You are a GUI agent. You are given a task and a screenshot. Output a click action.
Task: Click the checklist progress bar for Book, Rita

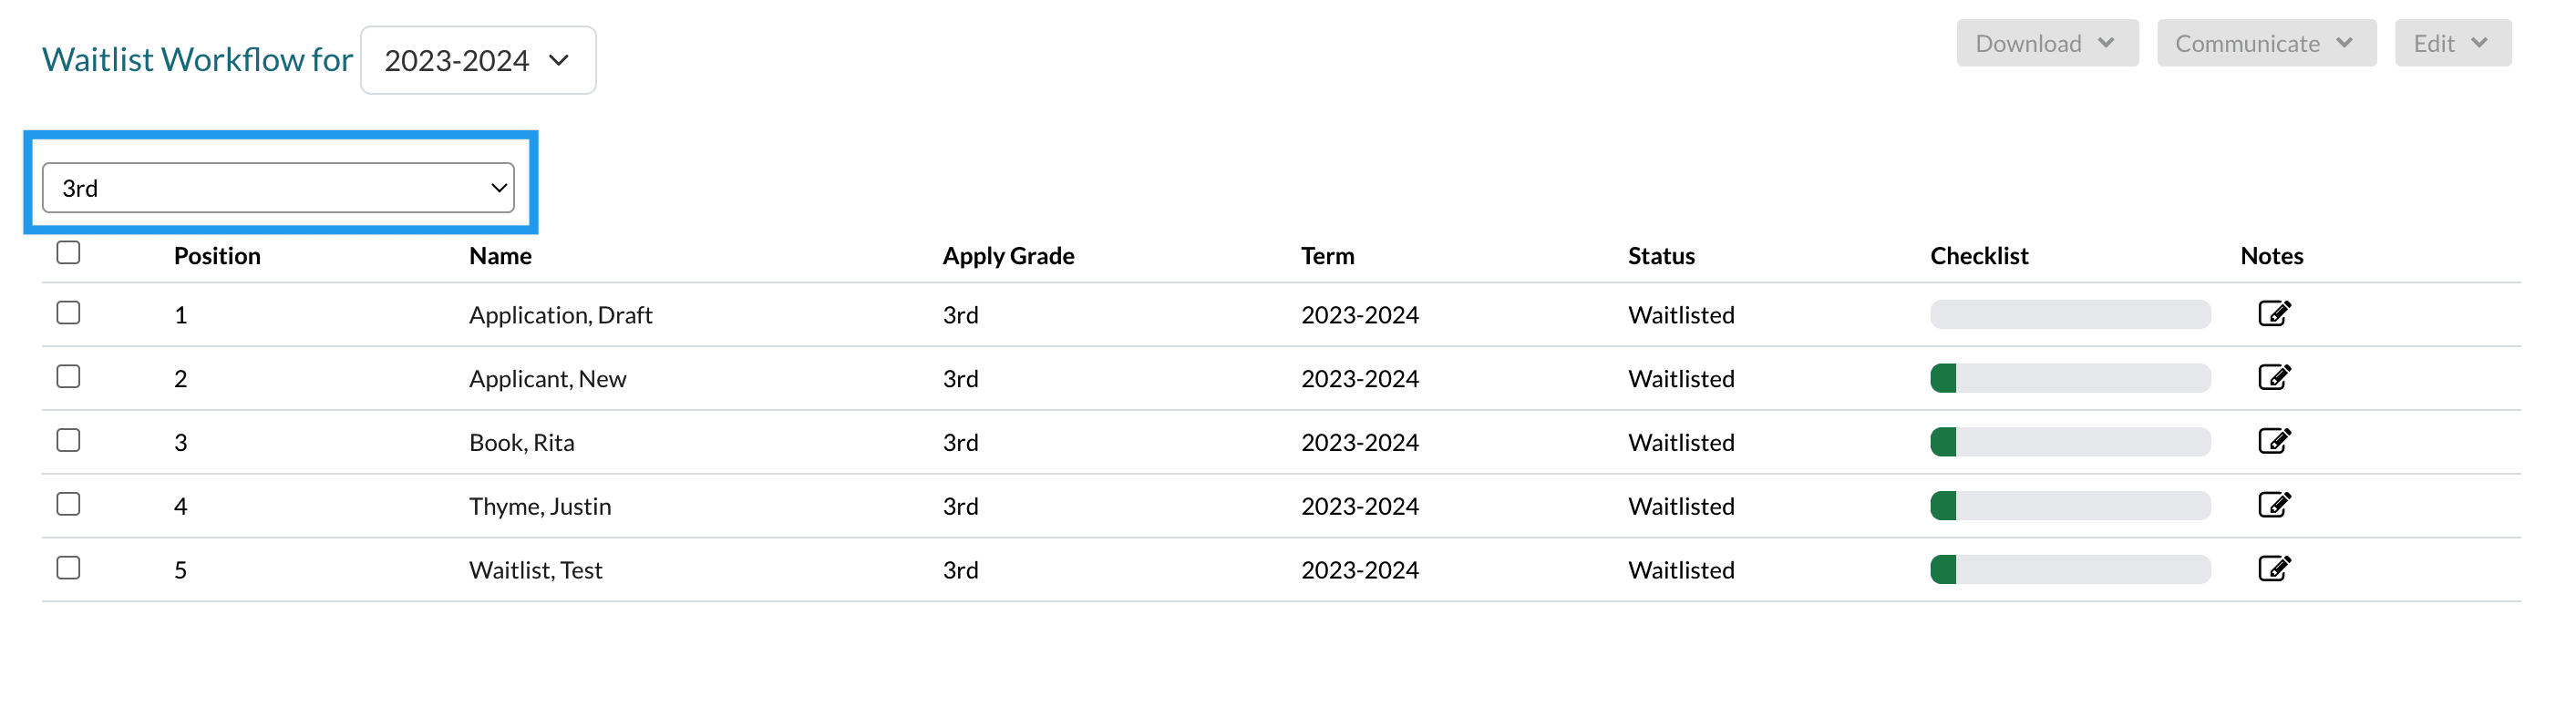coord(2069,442)
